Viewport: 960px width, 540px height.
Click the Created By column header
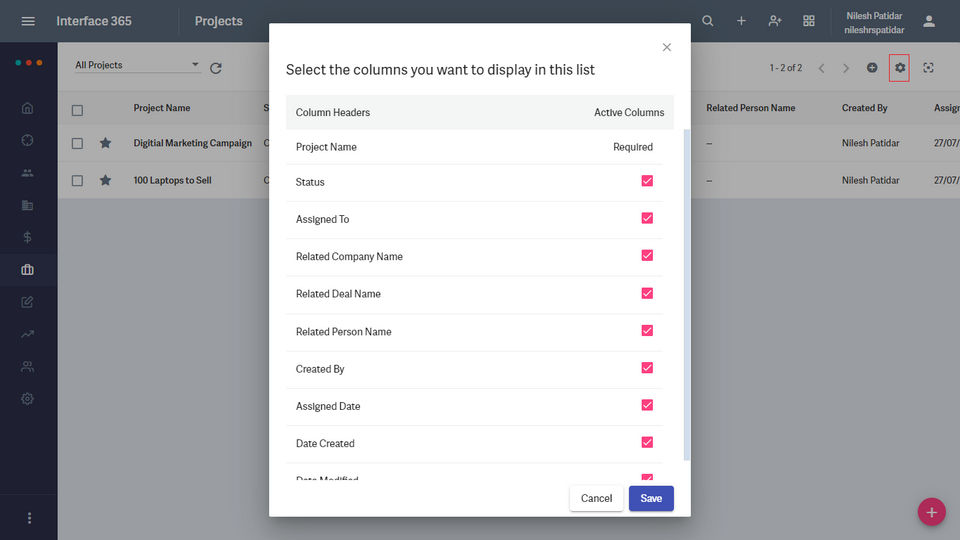coord(864,108)
